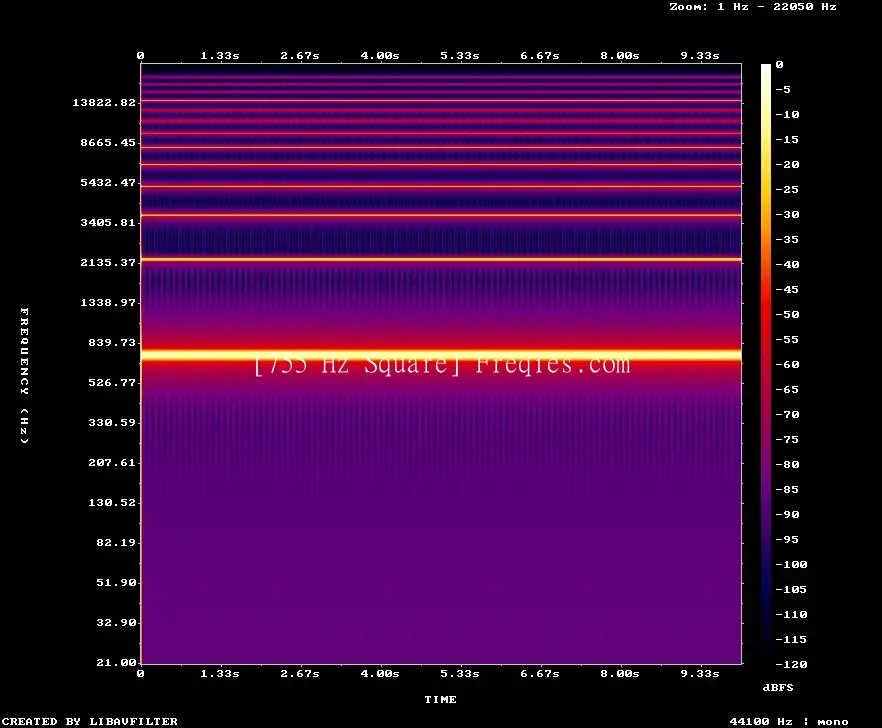Click '6.67s' on the top time axis

point(539,56)
